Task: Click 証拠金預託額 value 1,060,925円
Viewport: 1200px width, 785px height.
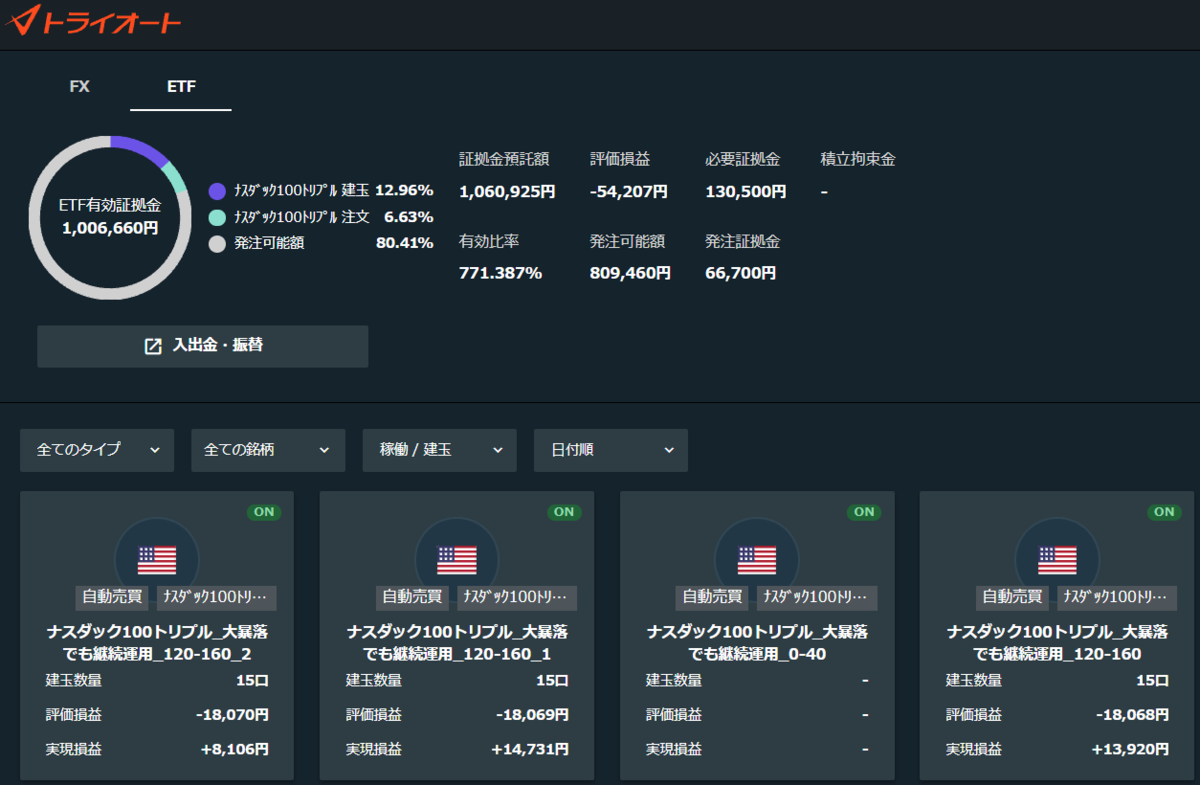Action: coord(507,192)
